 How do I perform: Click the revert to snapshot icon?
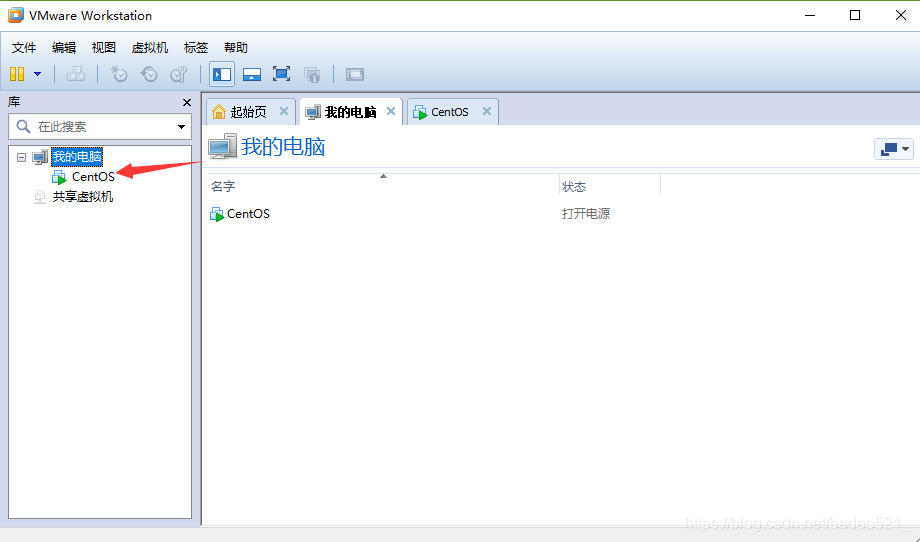click(149, 74)
